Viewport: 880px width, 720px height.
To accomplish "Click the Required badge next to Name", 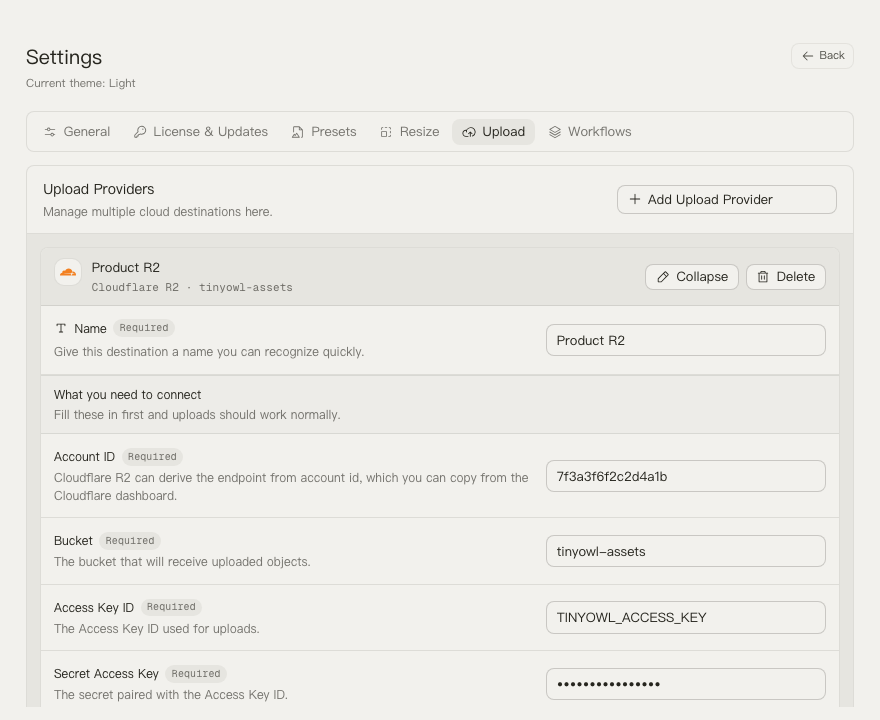I will (x=144, y=328).
